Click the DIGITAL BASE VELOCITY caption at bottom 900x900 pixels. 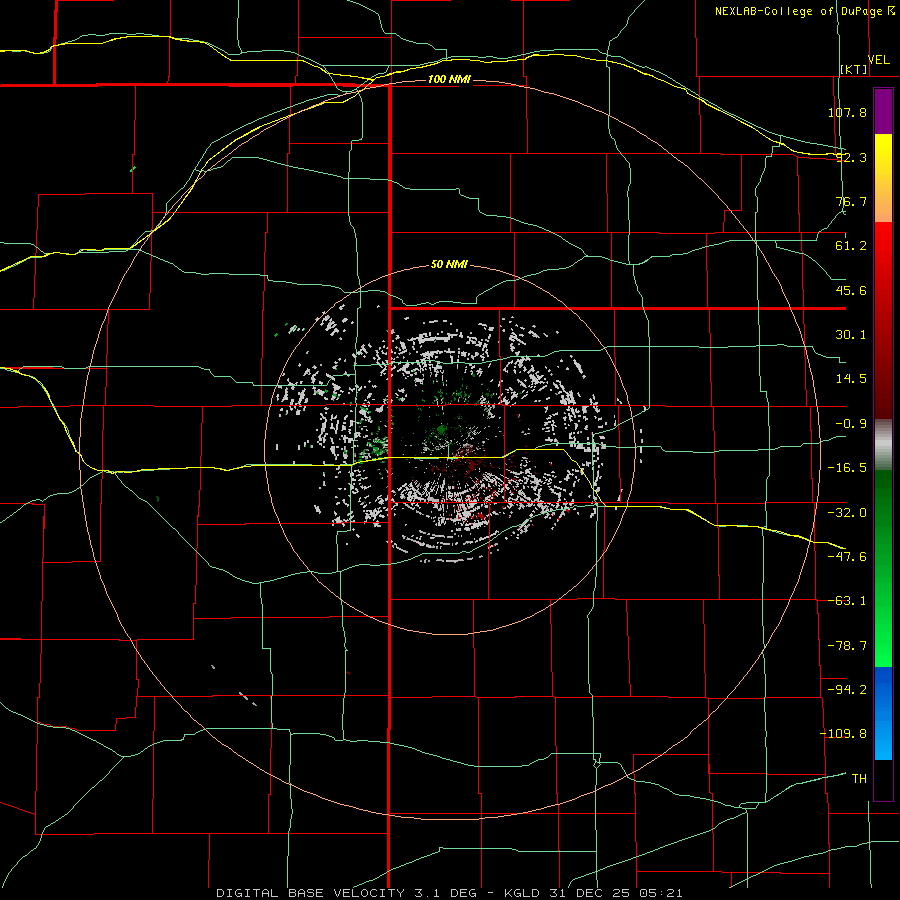312,893
